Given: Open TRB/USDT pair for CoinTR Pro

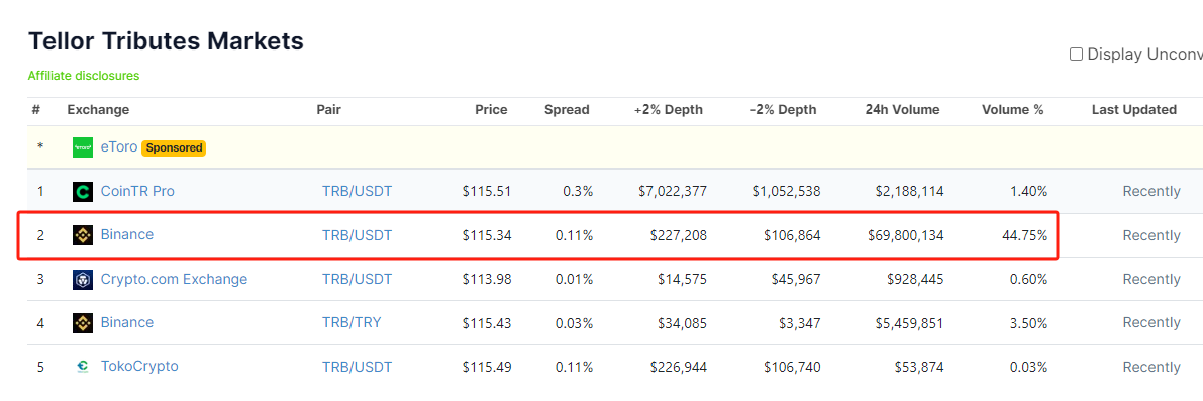Looking at the screenshot, I should (357, 191).
